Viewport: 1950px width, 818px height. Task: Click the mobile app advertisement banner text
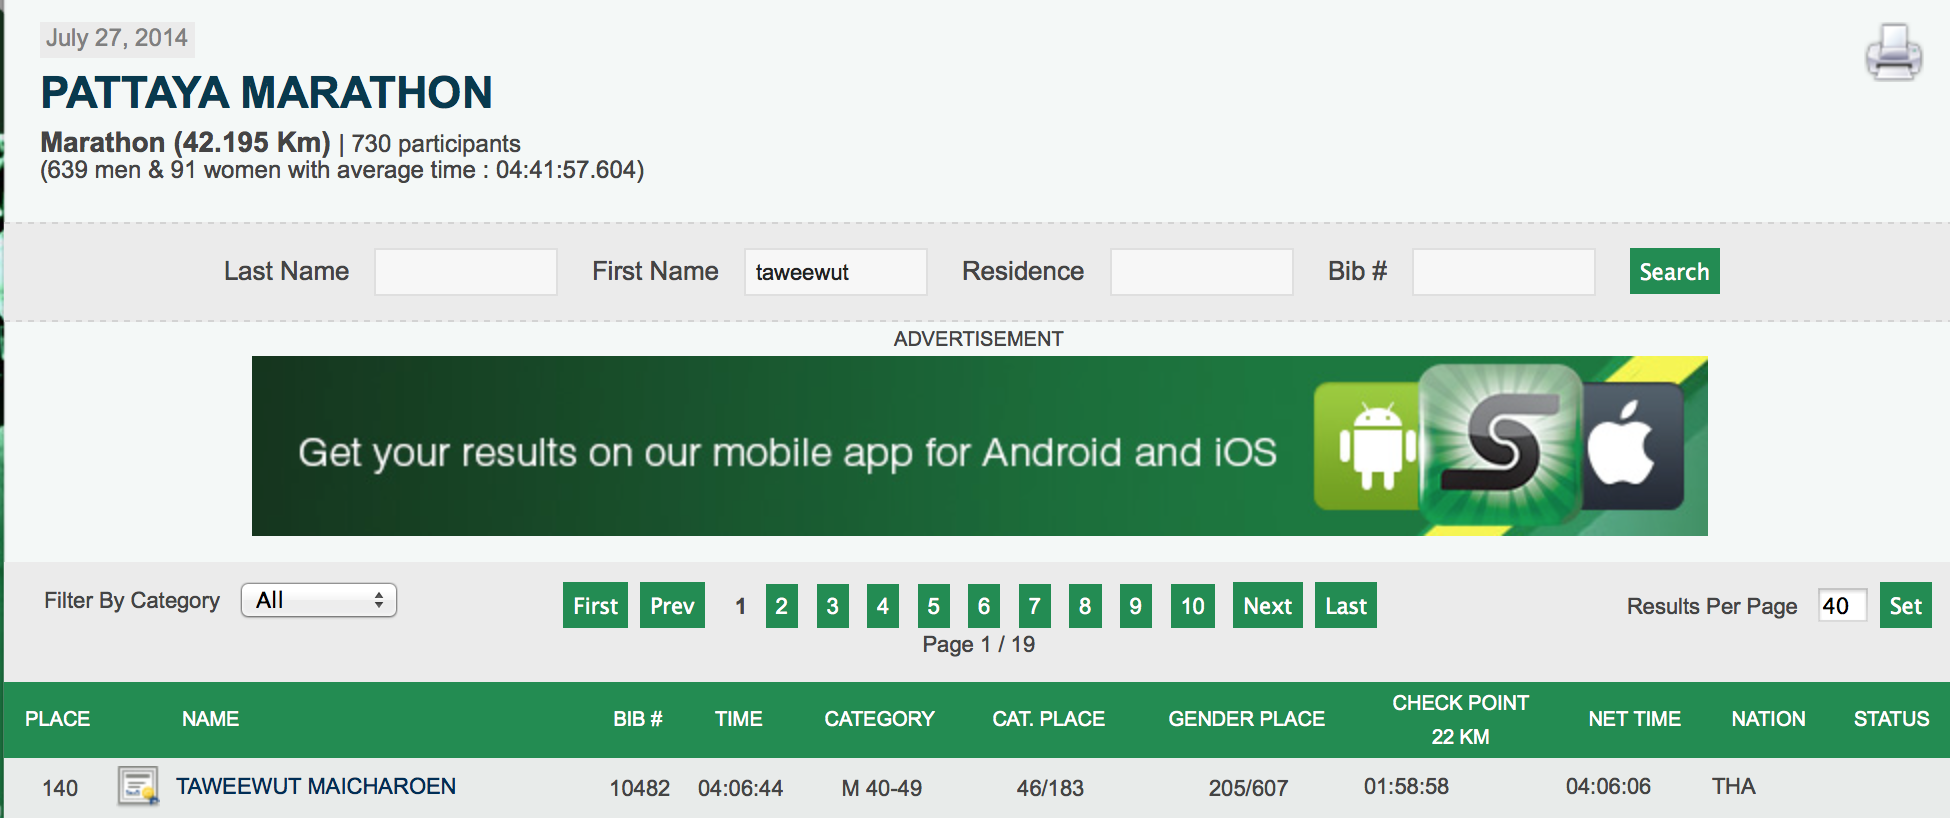coord(787,452)
